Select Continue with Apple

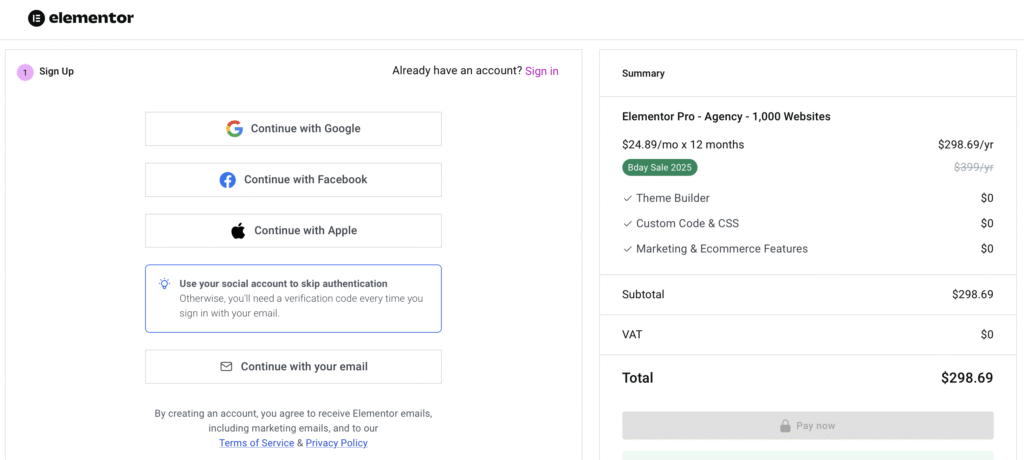(293, 231)
